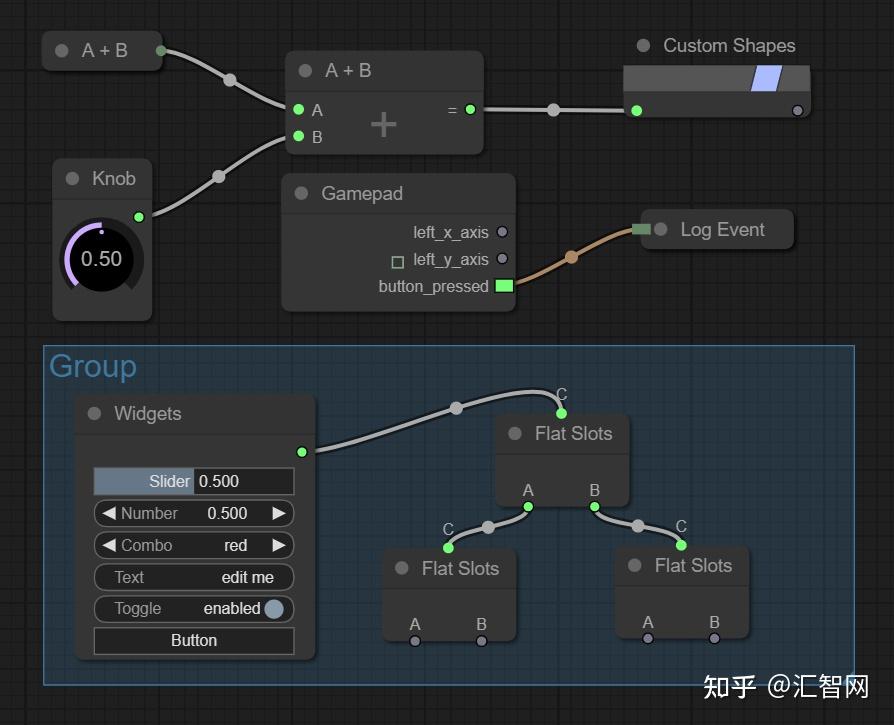Viewport: 894px width, 725px height.
Task: Check the left_y_axis checkbox on the Gamepad node
Action: [398, 259]
